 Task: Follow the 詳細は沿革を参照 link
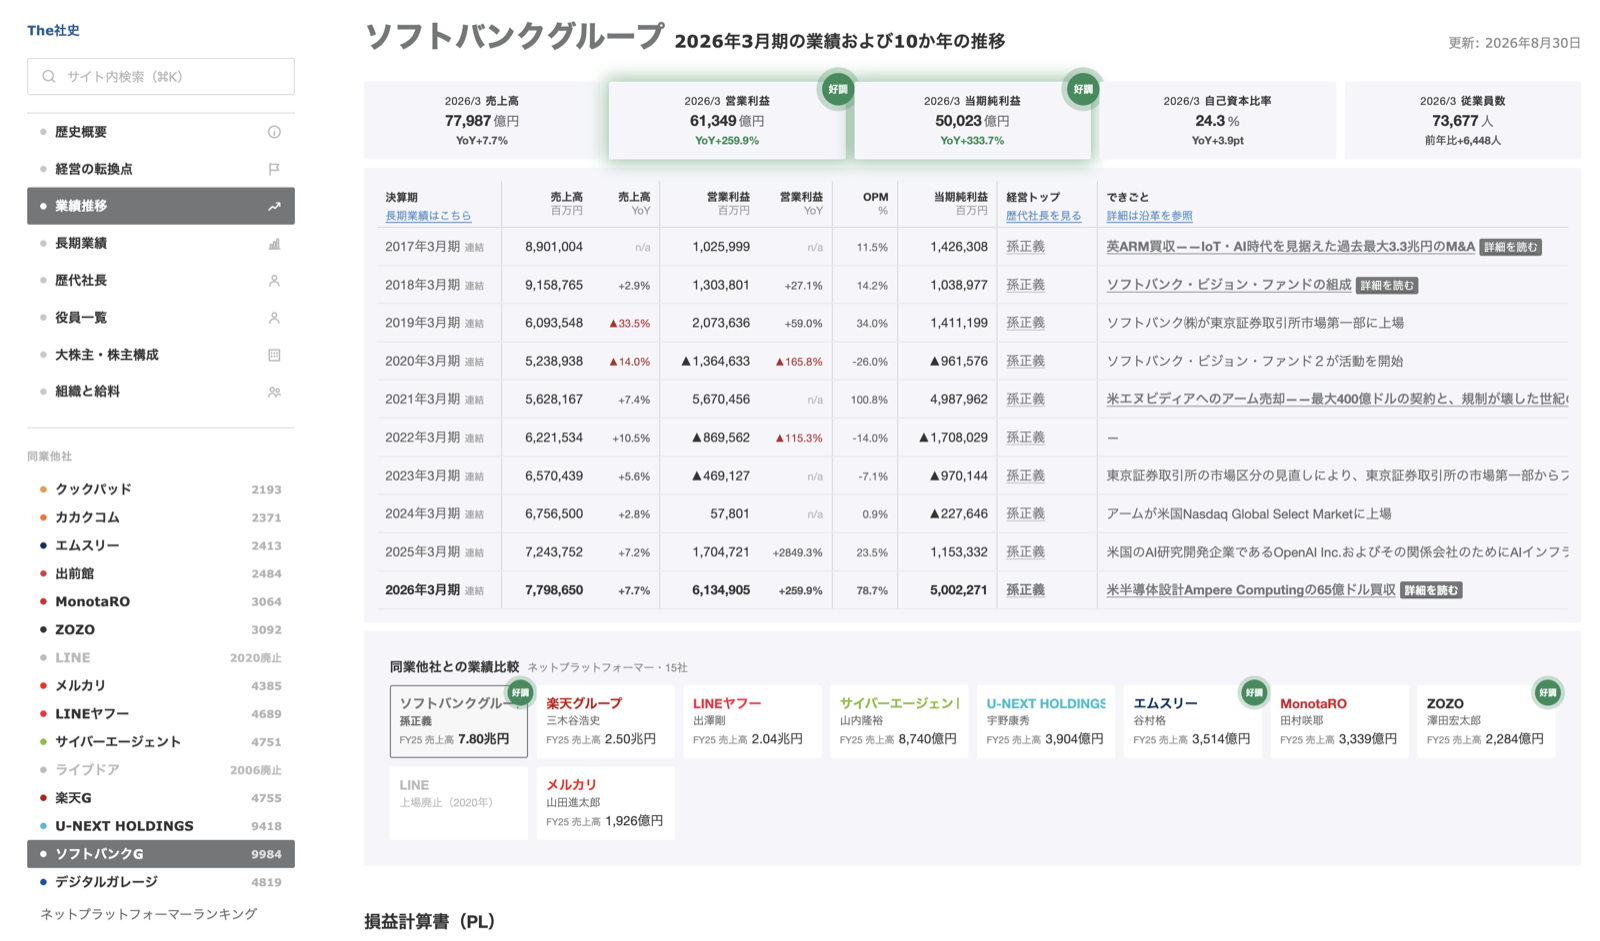pyautogui.click(x=1149, y=216)
